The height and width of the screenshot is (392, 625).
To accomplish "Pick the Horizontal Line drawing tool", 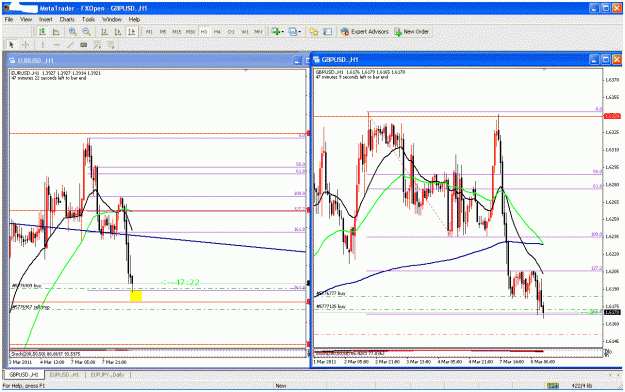I will [56, 45].
